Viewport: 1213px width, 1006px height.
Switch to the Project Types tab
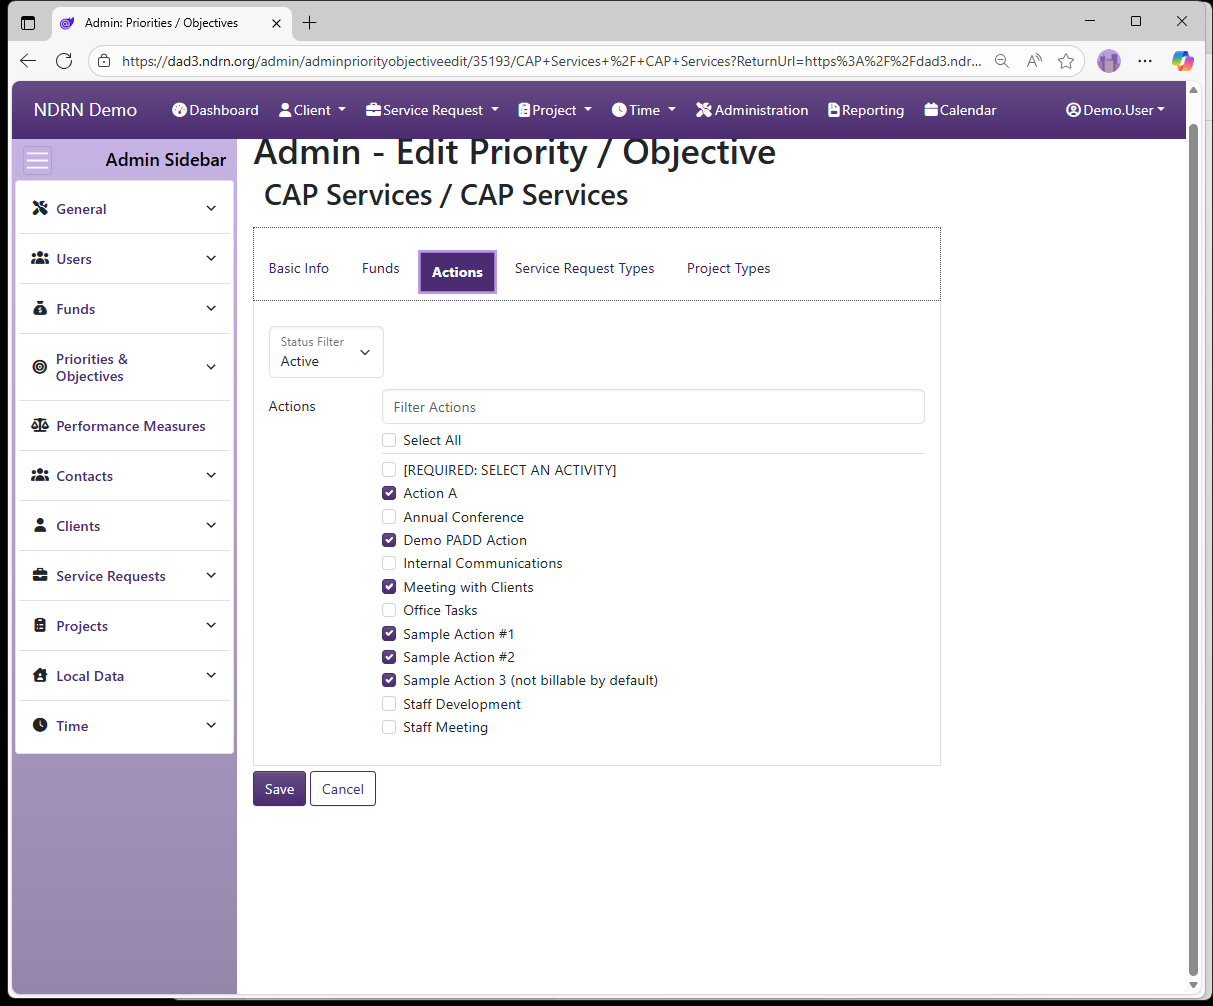(x=729, y=268)
